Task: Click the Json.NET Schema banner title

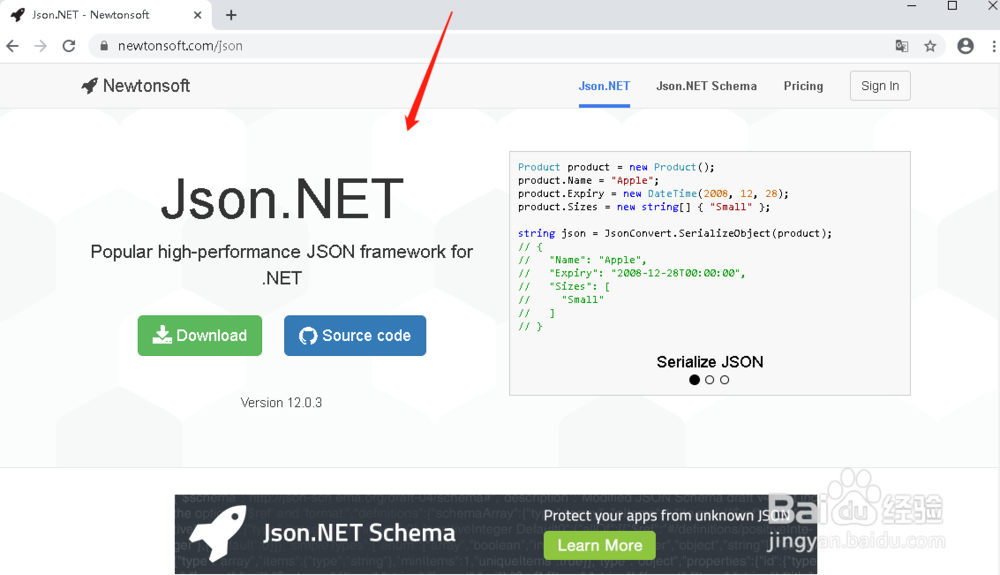Action: [359, 533]
